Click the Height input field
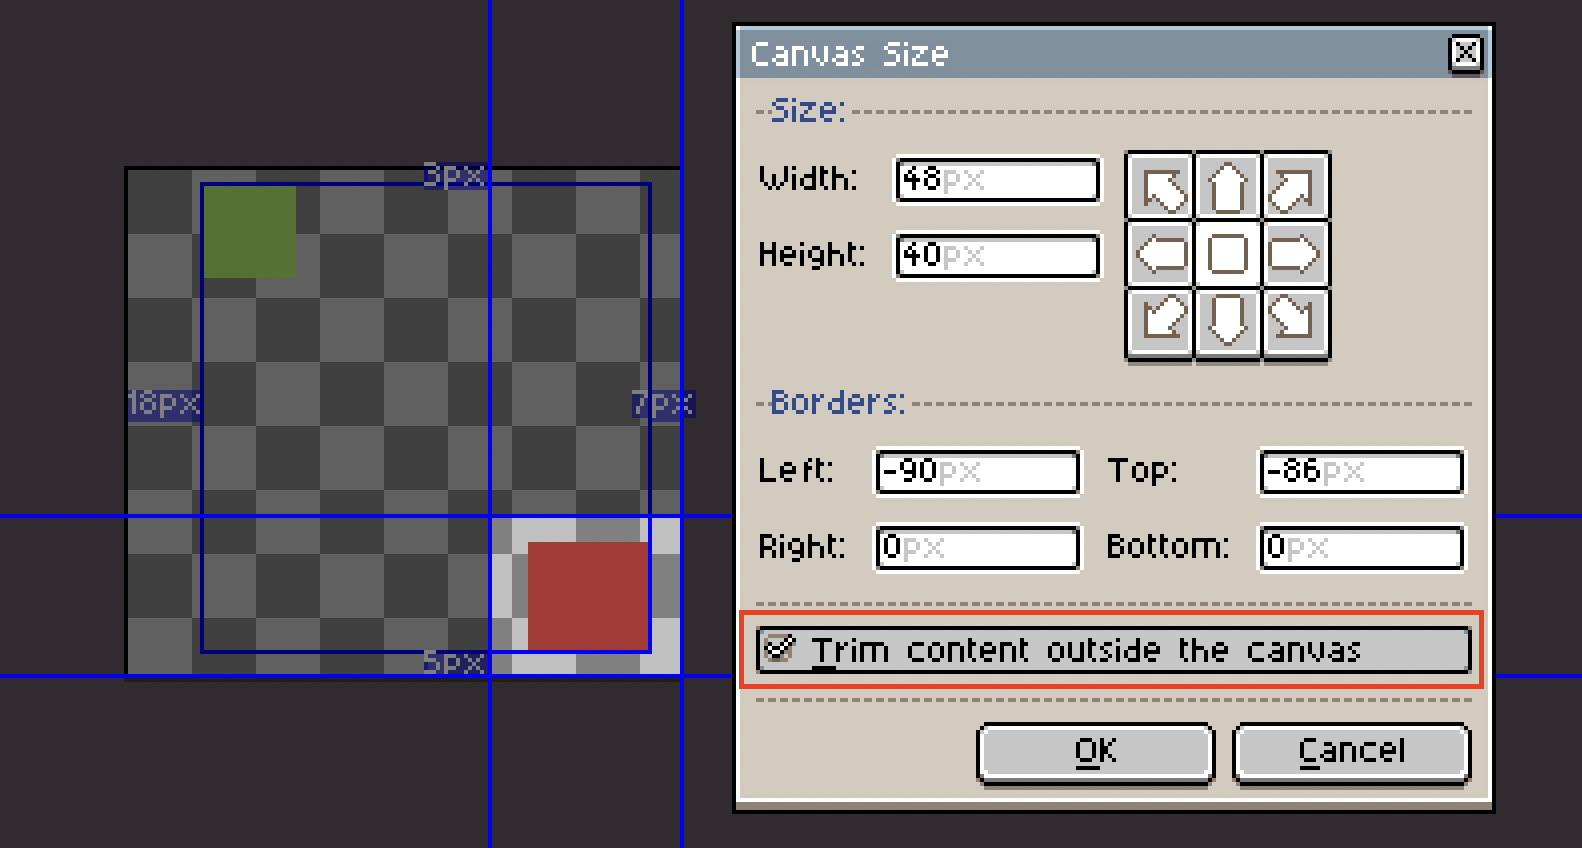1582x848 pixels. tap(997, 255)
